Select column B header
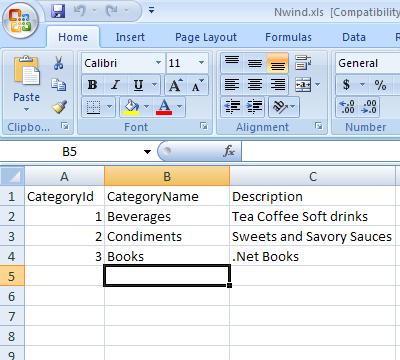This screenshot has height=360, width=400. click(x=167, y=176)
